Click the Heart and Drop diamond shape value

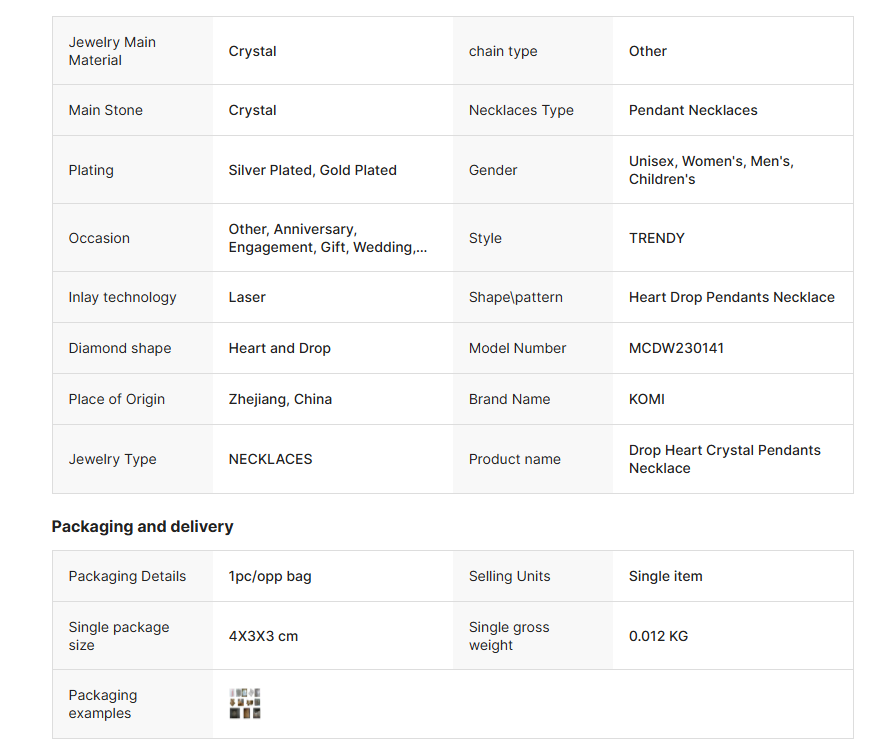click(x=279, y=348)
